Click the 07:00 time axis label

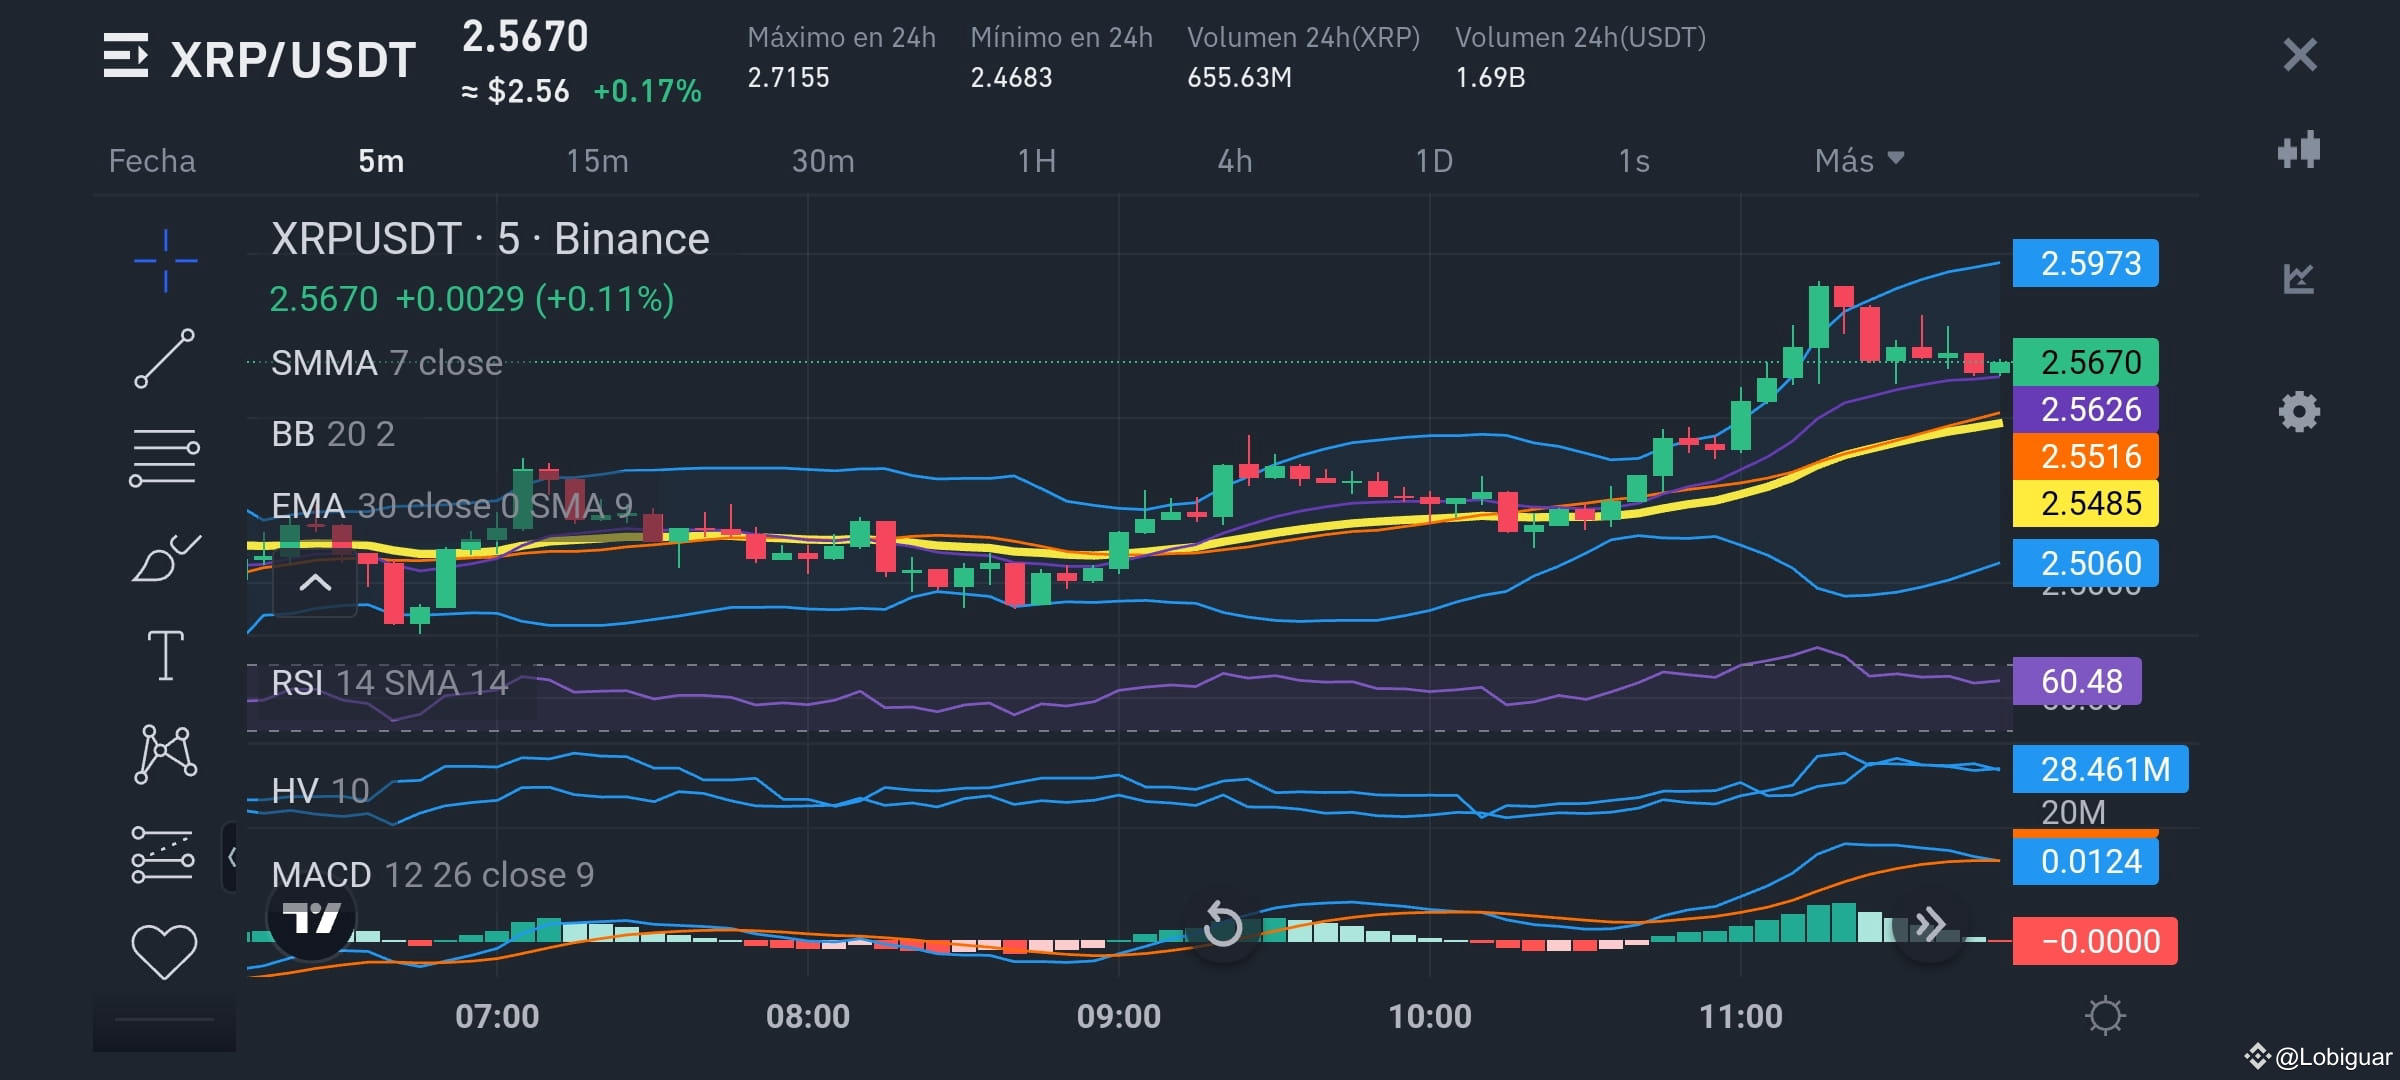(497, 1016)
